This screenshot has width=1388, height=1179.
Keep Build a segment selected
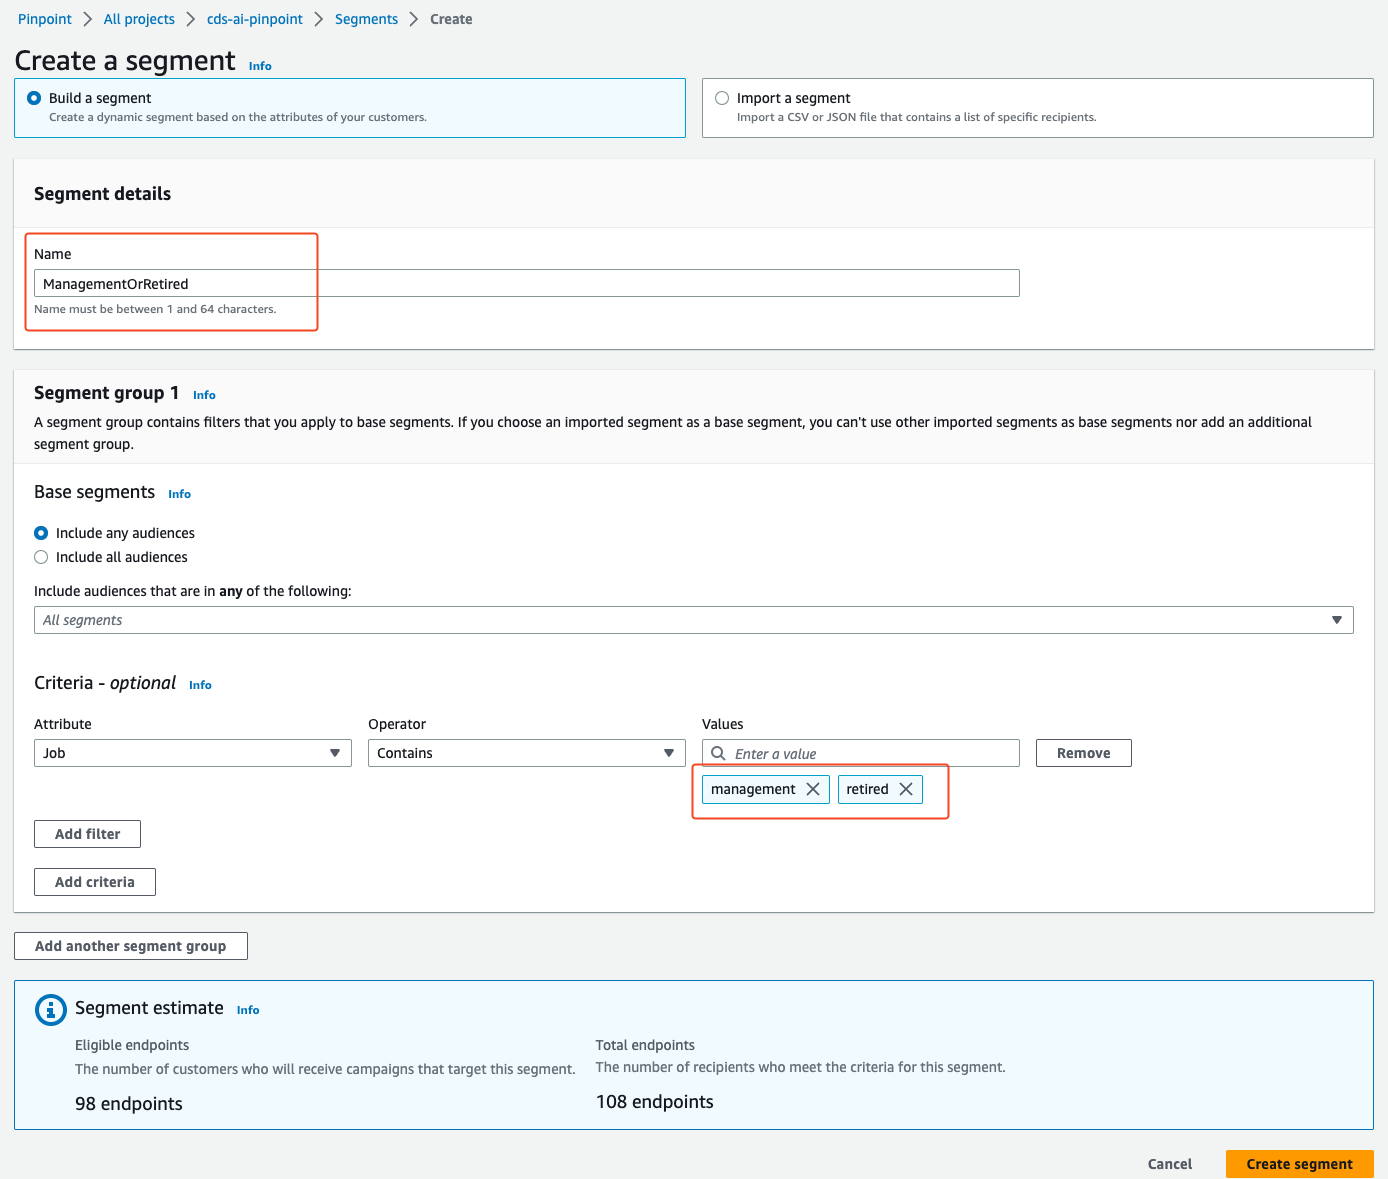[34, 97]
